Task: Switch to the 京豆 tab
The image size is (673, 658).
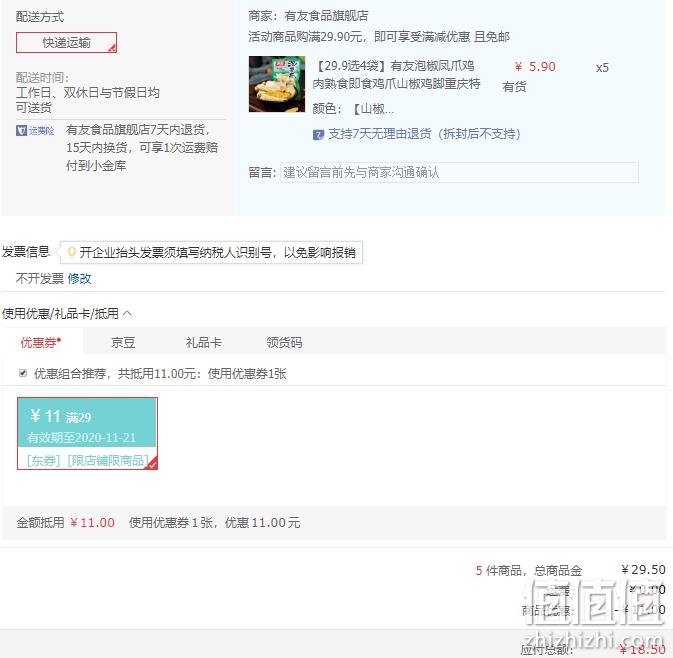Action: [x=123, y=342]
